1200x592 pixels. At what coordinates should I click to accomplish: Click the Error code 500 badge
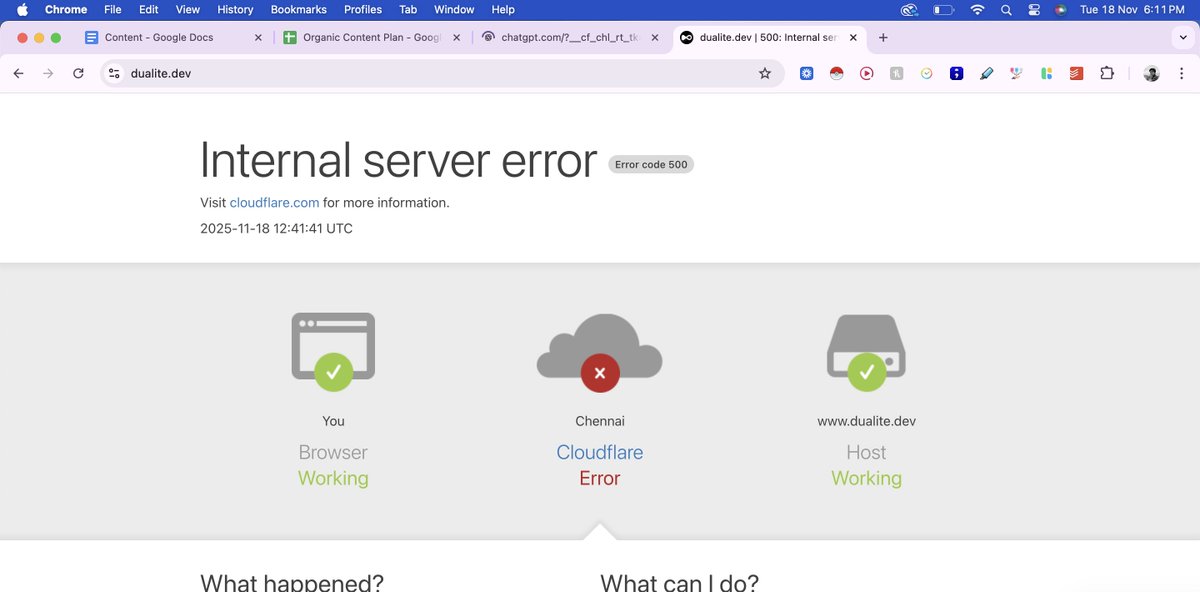(x=651, y=164)
